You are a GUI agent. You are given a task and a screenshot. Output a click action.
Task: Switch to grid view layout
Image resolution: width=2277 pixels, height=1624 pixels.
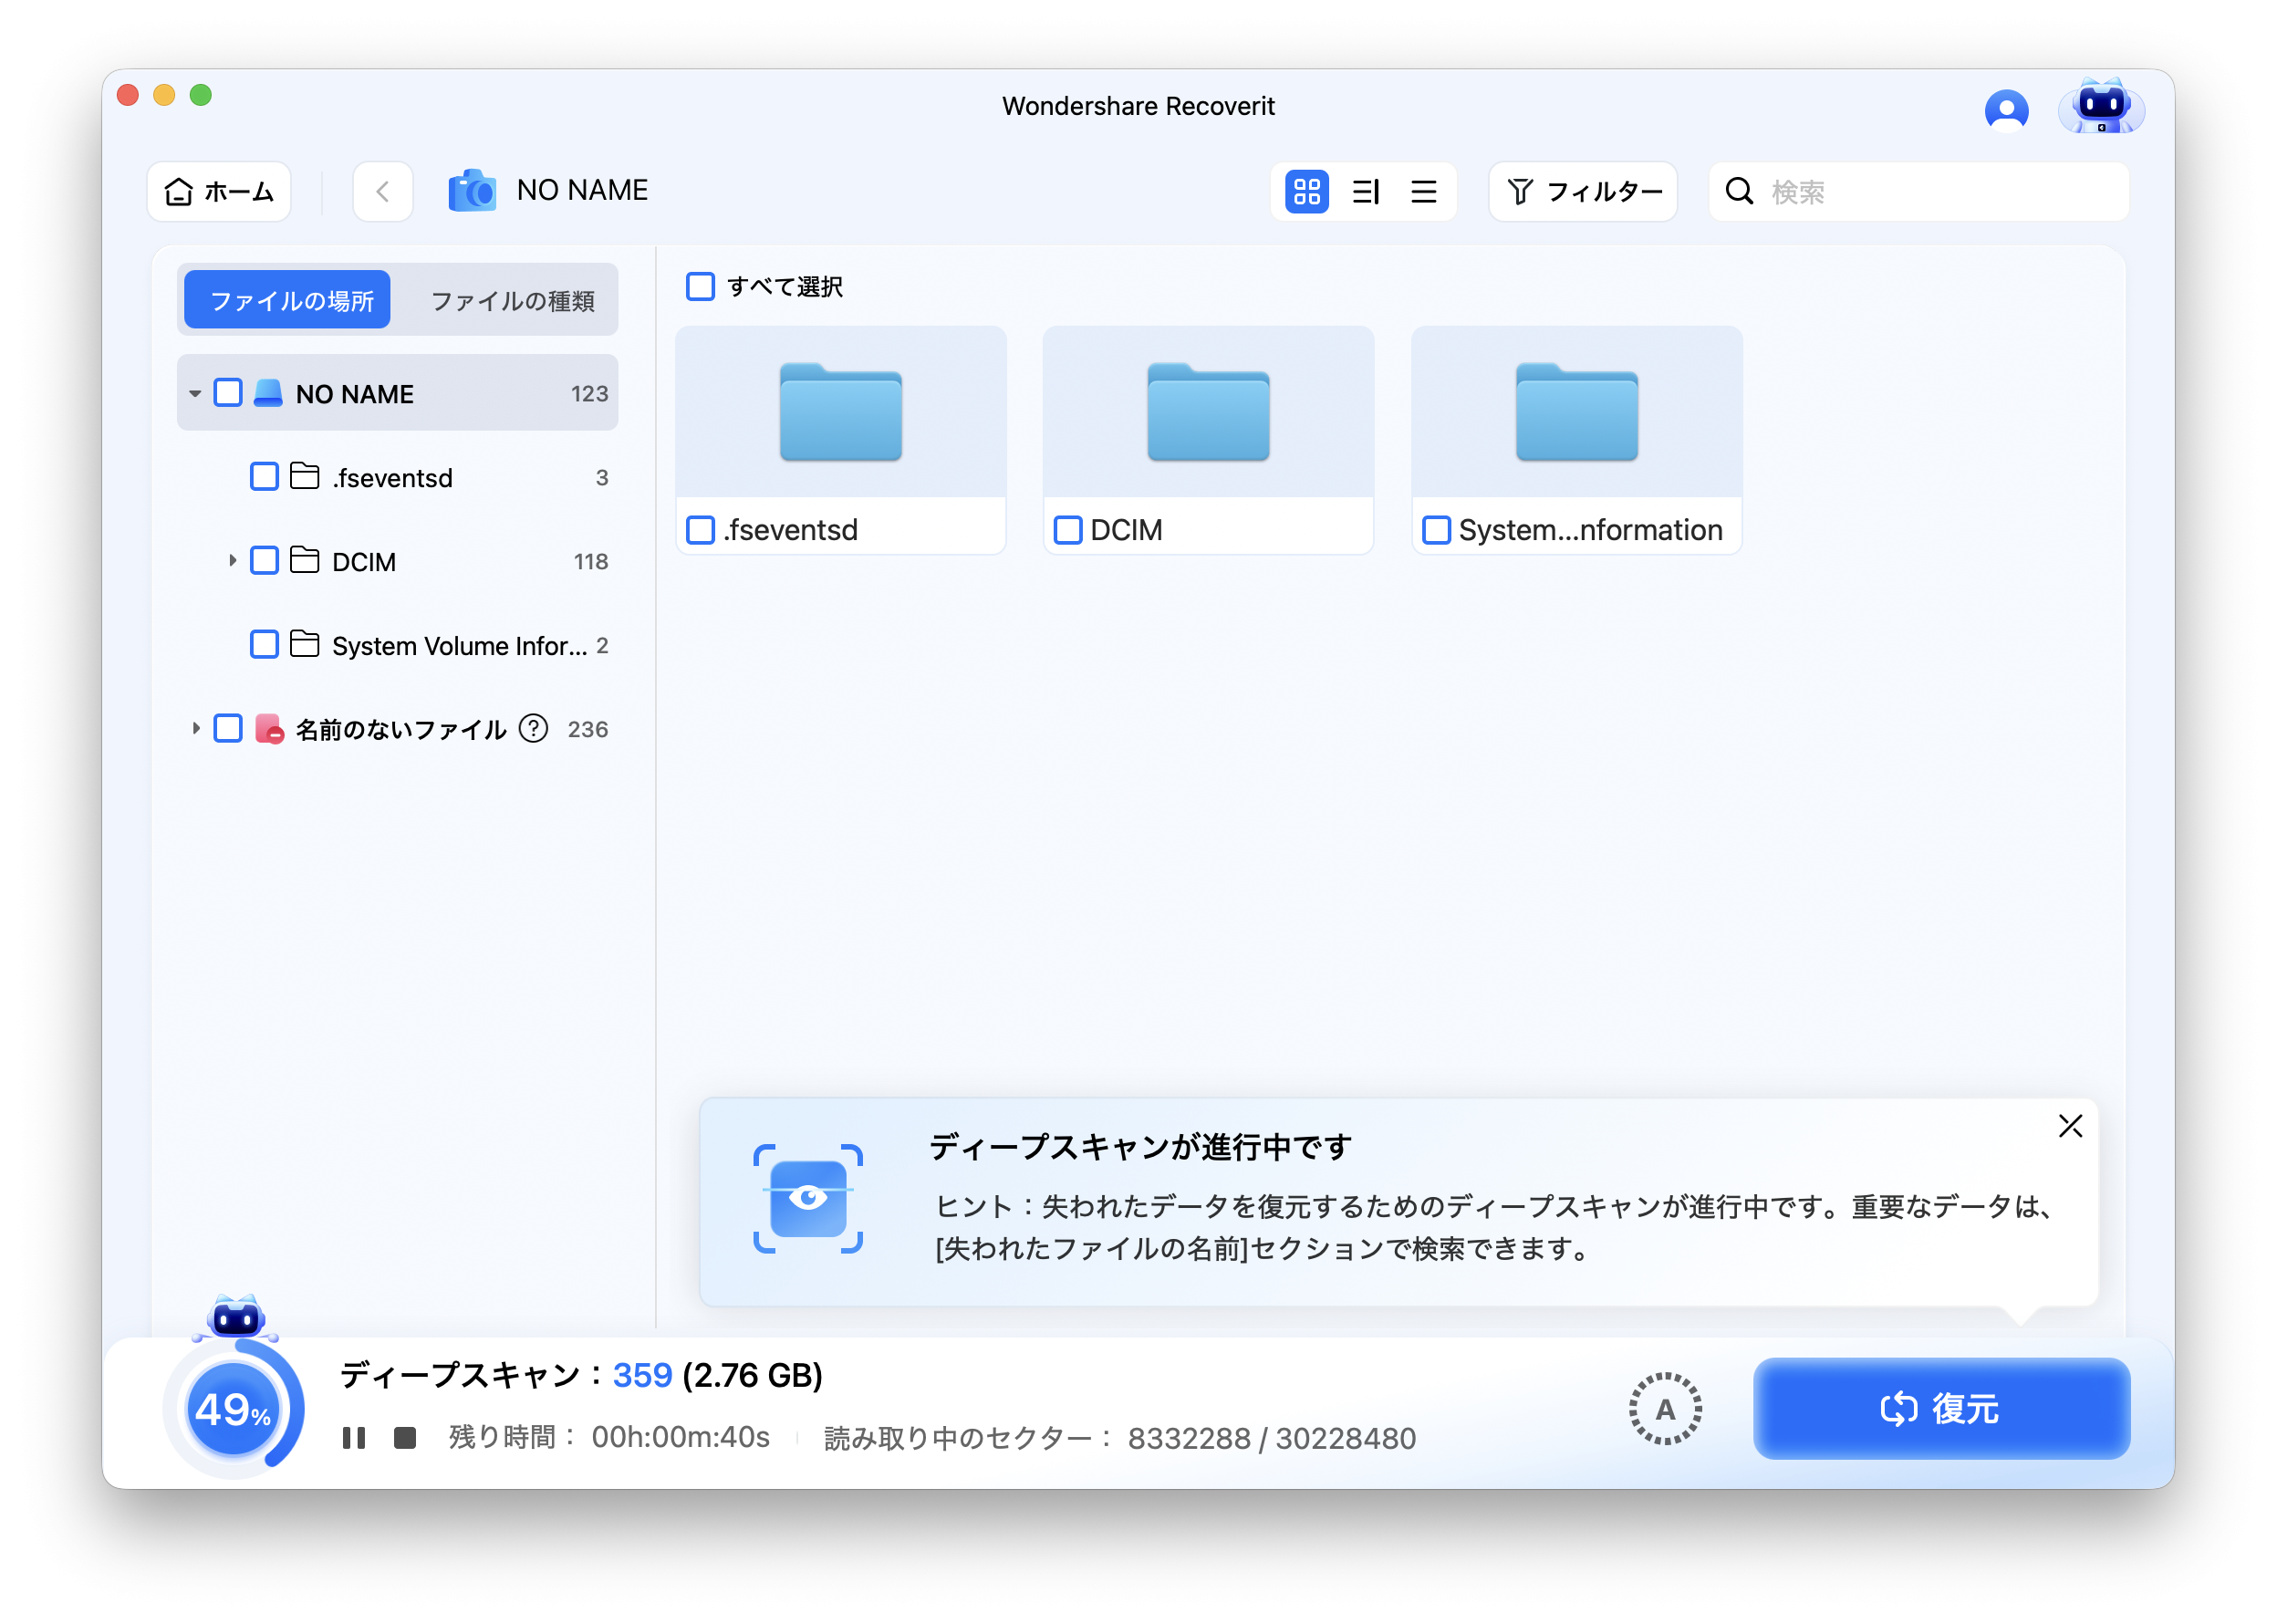point(1307,191)
